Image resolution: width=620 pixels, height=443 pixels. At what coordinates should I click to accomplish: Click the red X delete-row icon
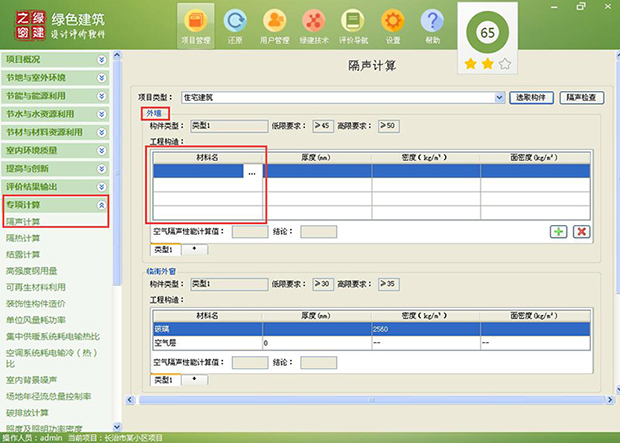click(x=581, y=231)
